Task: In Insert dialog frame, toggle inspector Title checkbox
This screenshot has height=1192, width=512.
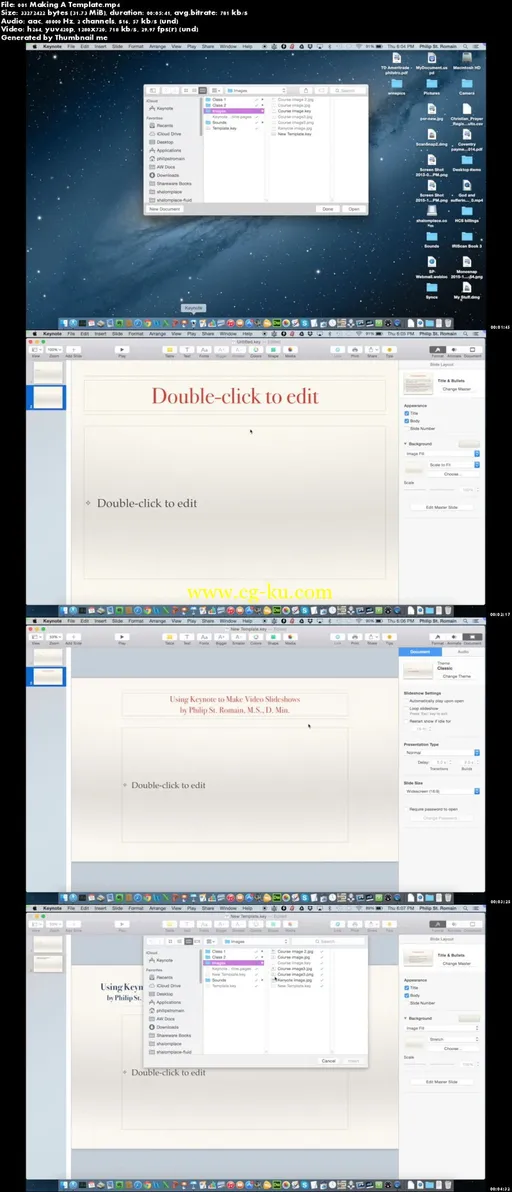Action: click(407, 988)
